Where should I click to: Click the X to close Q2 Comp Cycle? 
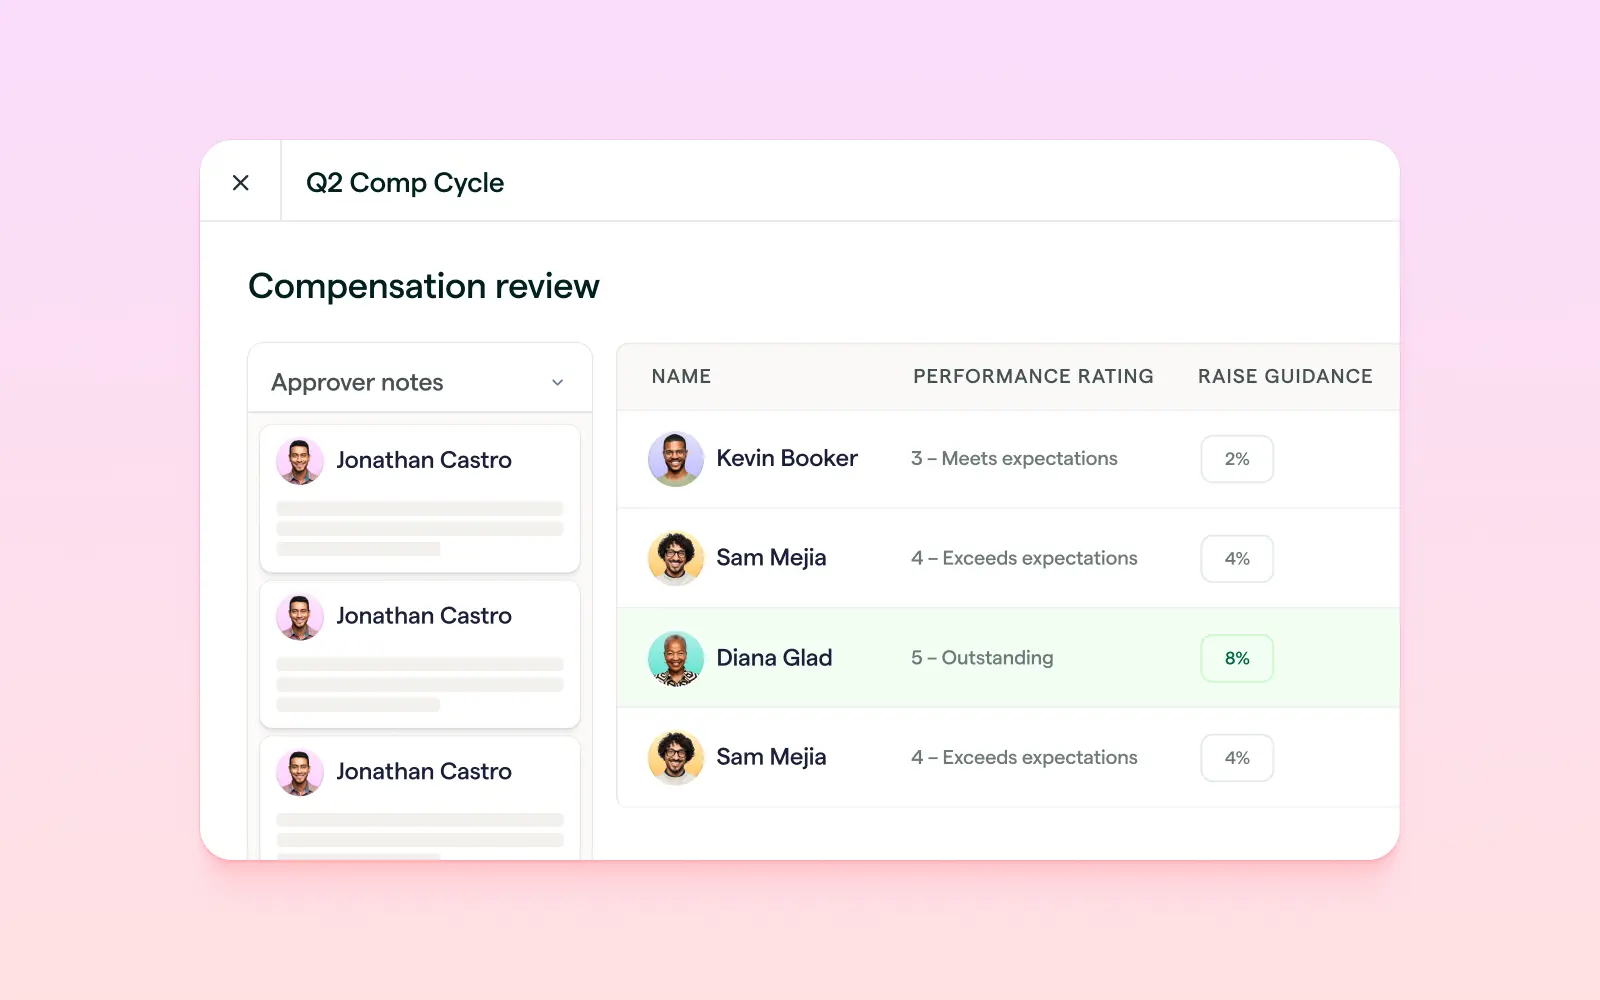[x=240, y=181]
